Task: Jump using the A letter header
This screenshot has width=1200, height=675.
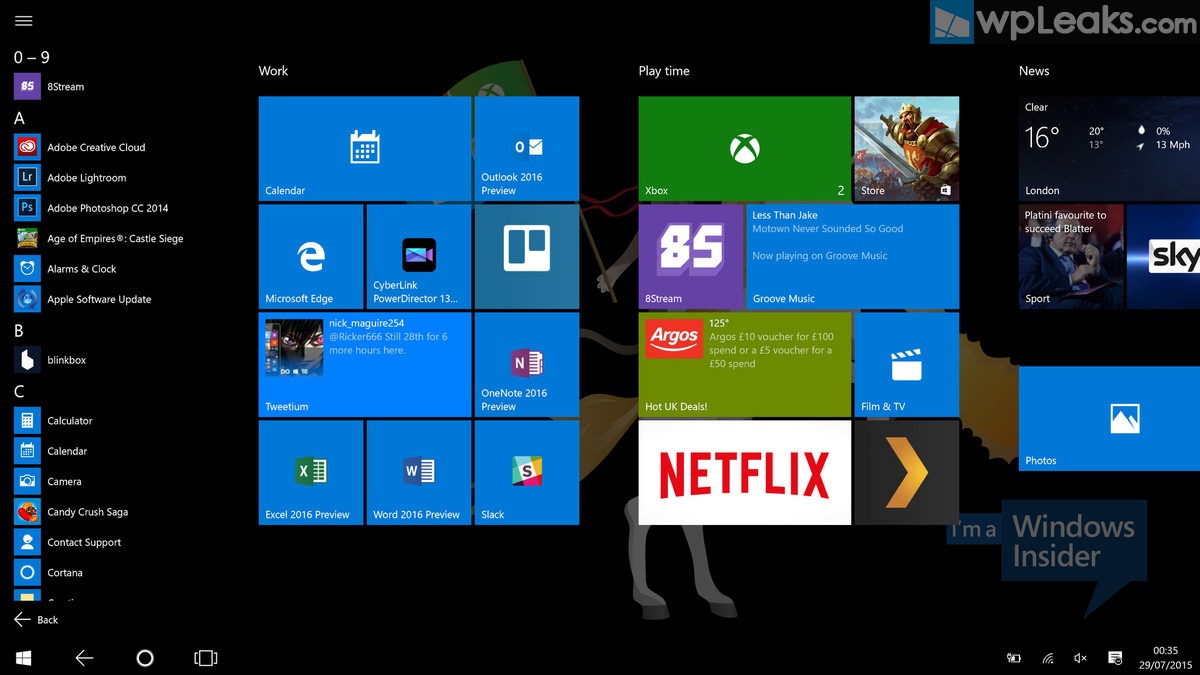Action: (19, 118)
